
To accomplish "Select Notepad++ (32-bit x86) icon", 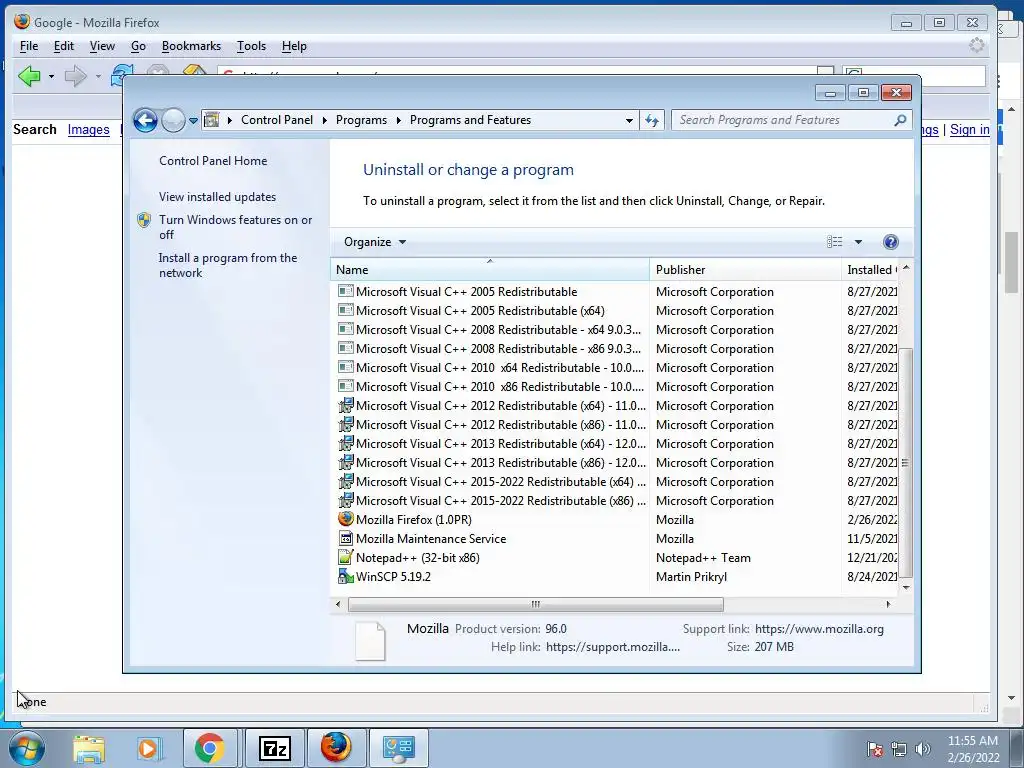I will pos(345,557).
